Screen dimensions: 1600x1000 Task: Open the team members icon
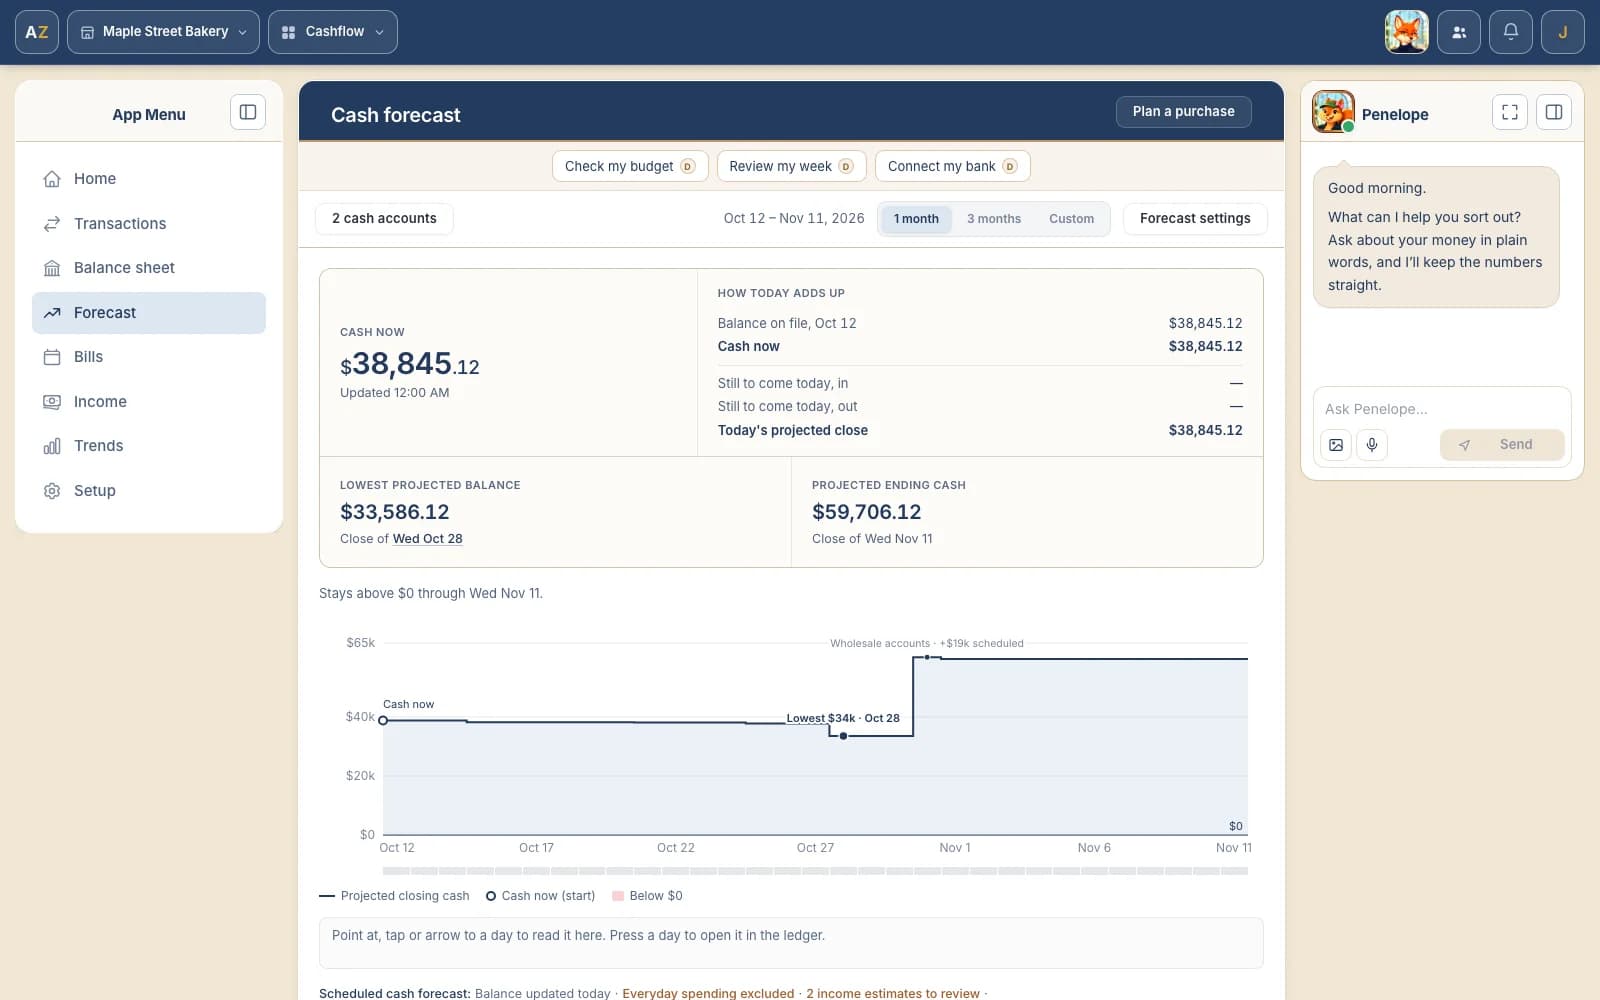pyautogui.click(x=1459, y=32)
